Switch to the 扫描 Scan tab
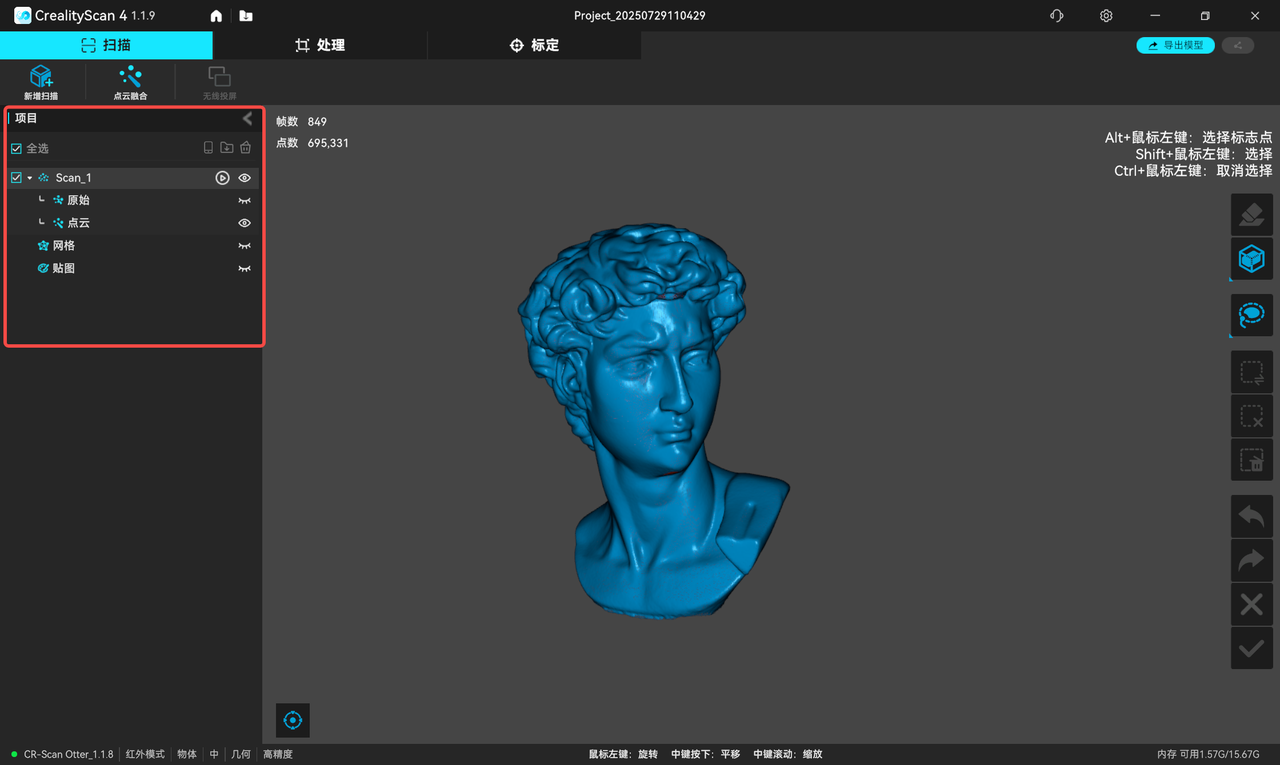 coord(106,45)
